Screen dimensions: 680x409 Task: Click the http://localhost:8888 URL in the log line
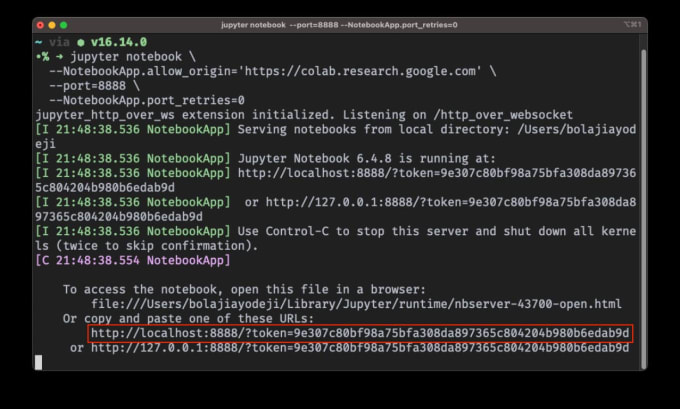437,173
